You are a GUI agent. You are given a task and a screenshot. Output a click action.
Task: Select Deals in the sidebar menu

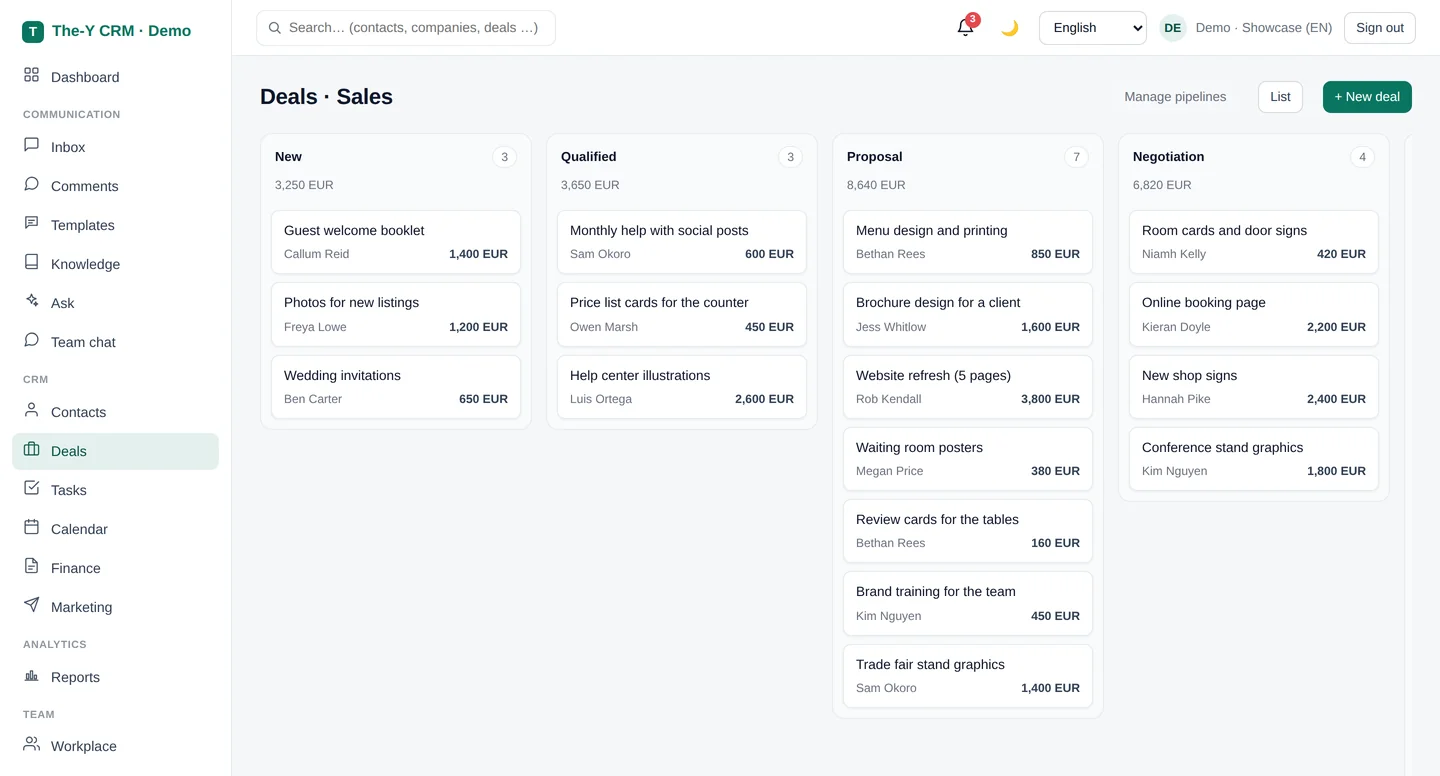coord(115,451)
